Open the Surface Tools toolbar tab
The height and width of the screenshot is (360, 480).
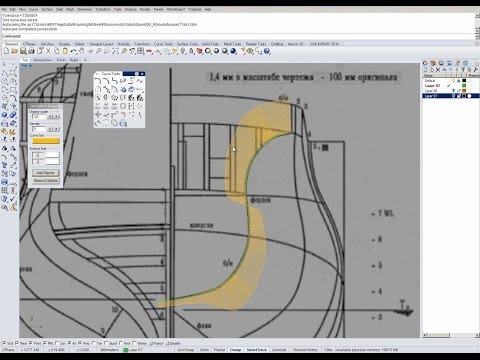(187, 44)
